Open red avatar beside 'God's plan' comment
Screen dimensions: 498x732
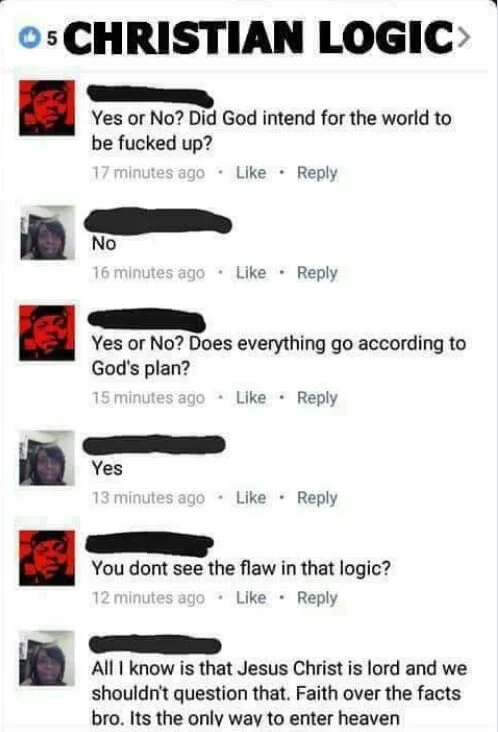47,333
